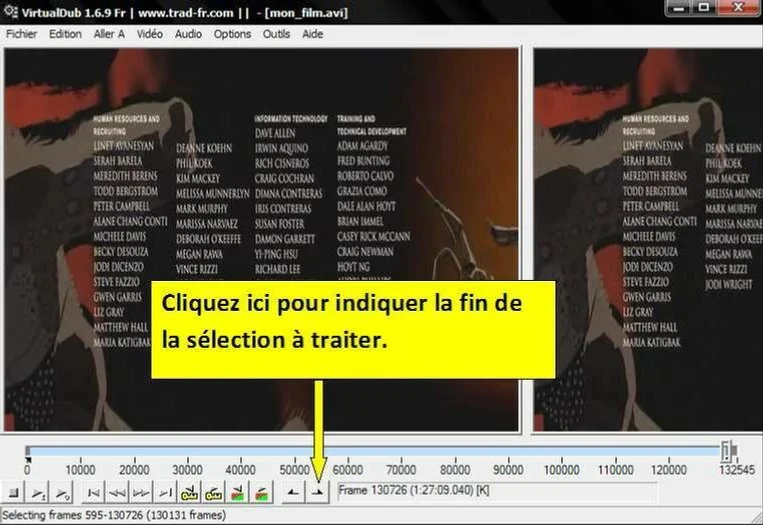763x525 pixels.
Task: Open the Fichier menu
Action: tap(23, 34)
